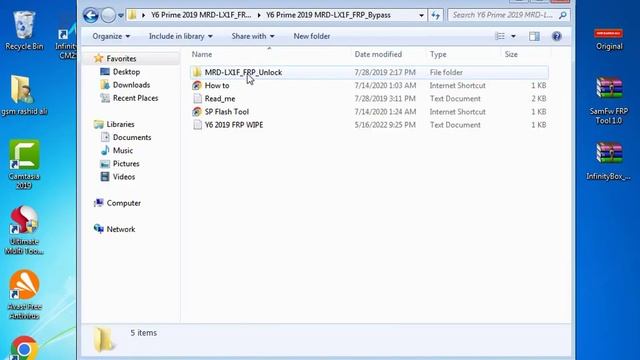
Task: Open Pictures library
Action: (126, 163)
